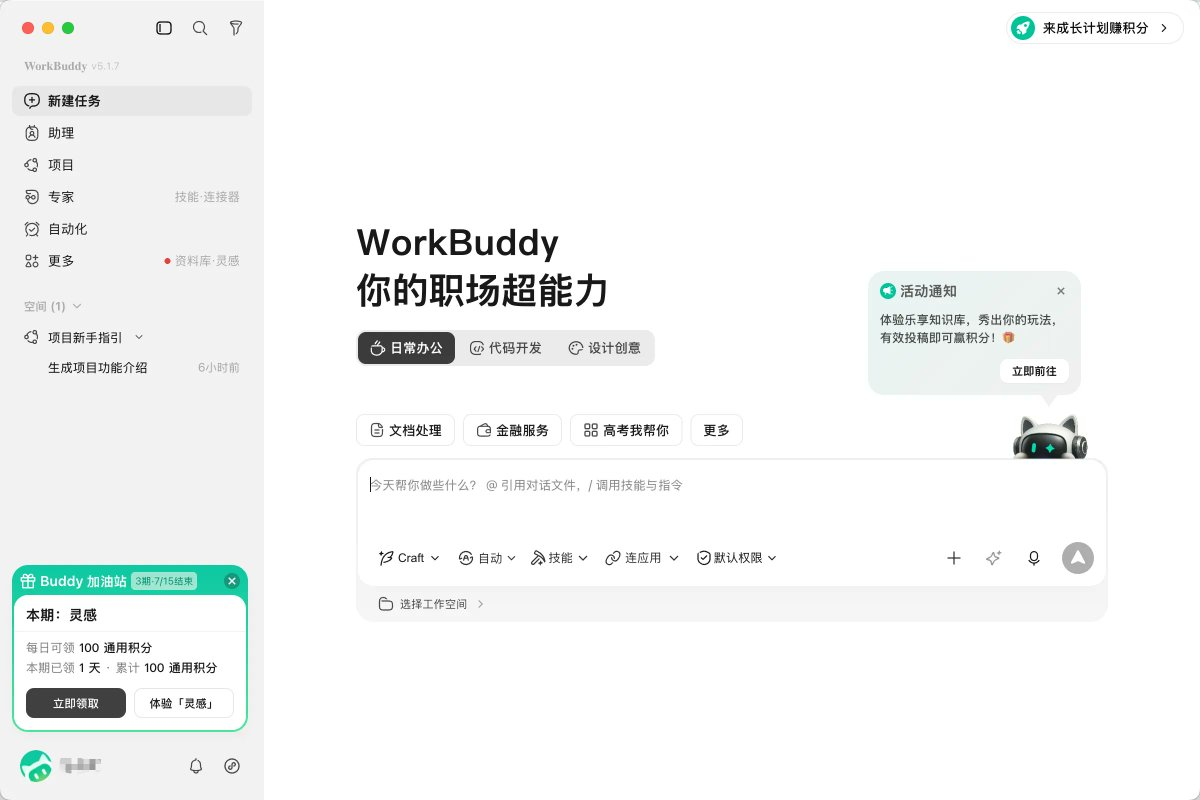Open the 默认权限 dropdown
The image size is (1200, 800).
tap(737, 558)
